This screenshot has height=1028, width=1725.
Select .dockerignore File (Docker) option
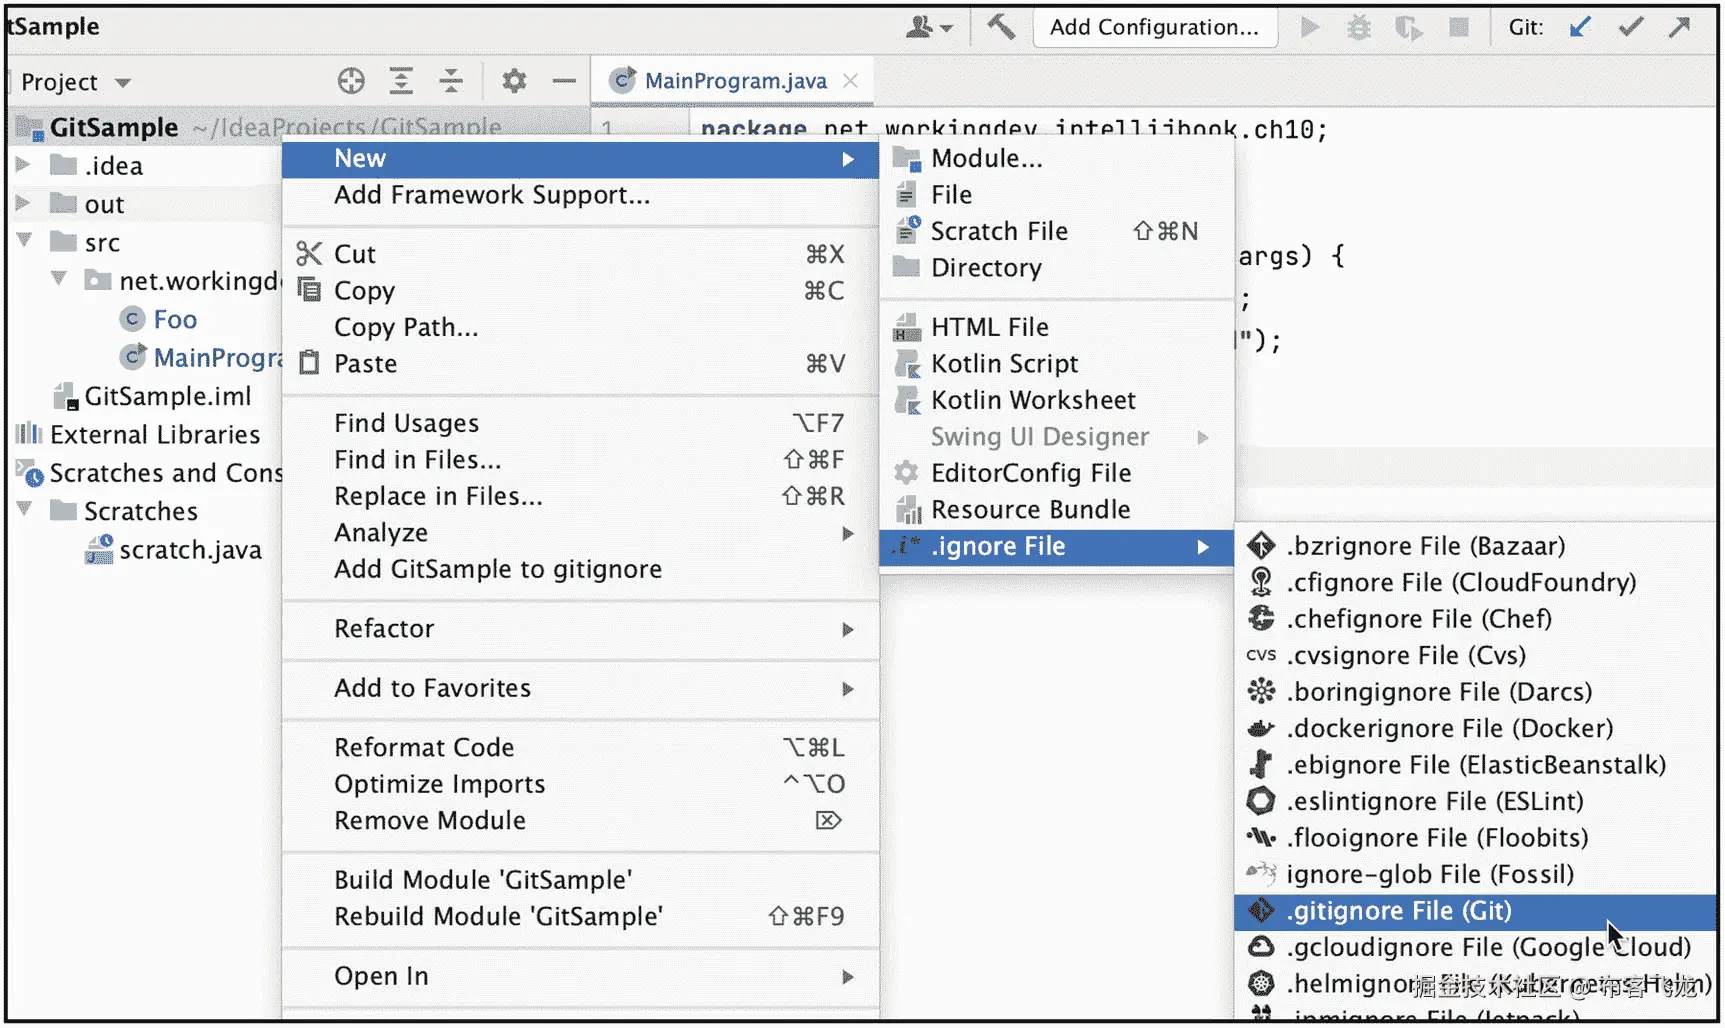click(1476, 728)
